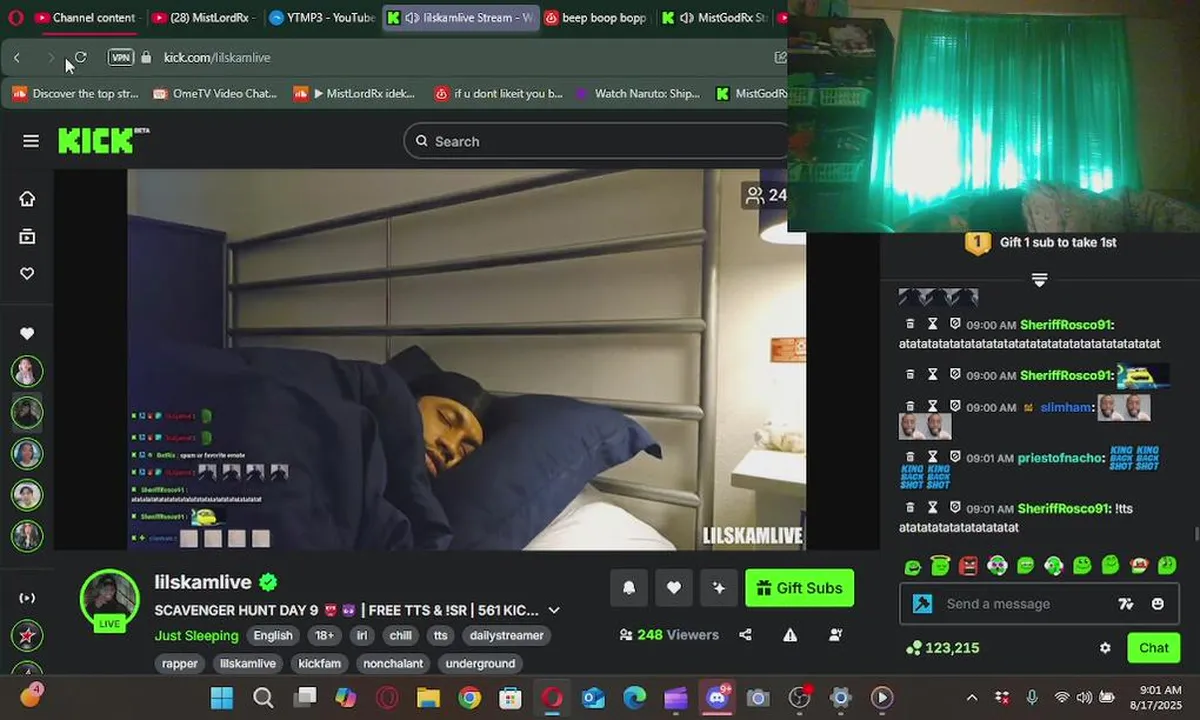Open Discord from the taskbar

point(716,697)
